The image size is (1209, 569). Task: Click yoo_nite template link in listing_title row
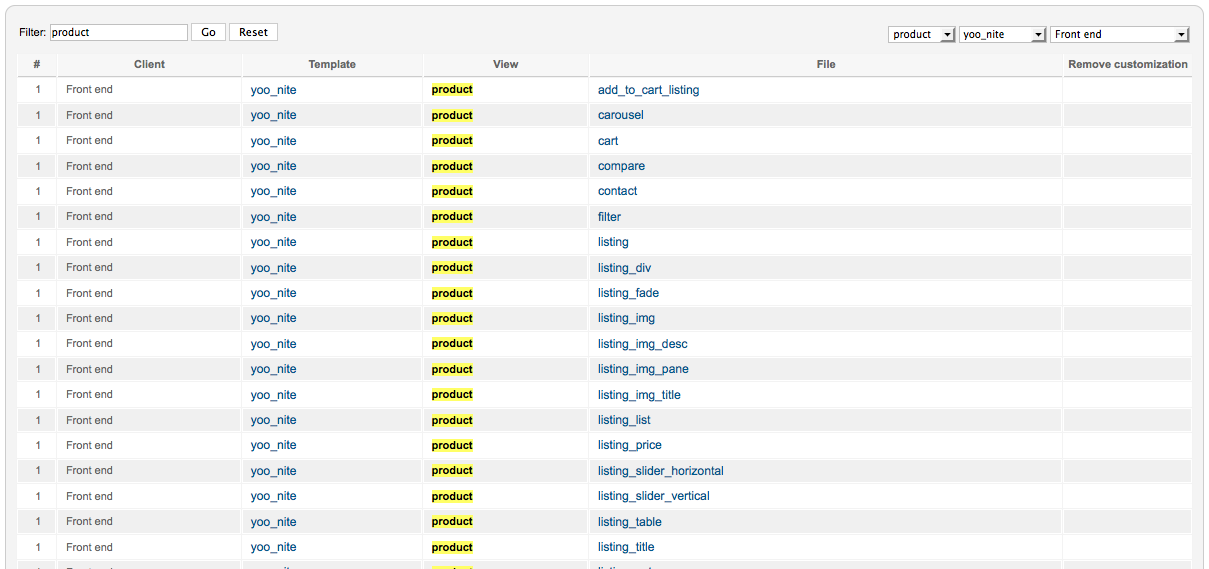tap(273, 547)
